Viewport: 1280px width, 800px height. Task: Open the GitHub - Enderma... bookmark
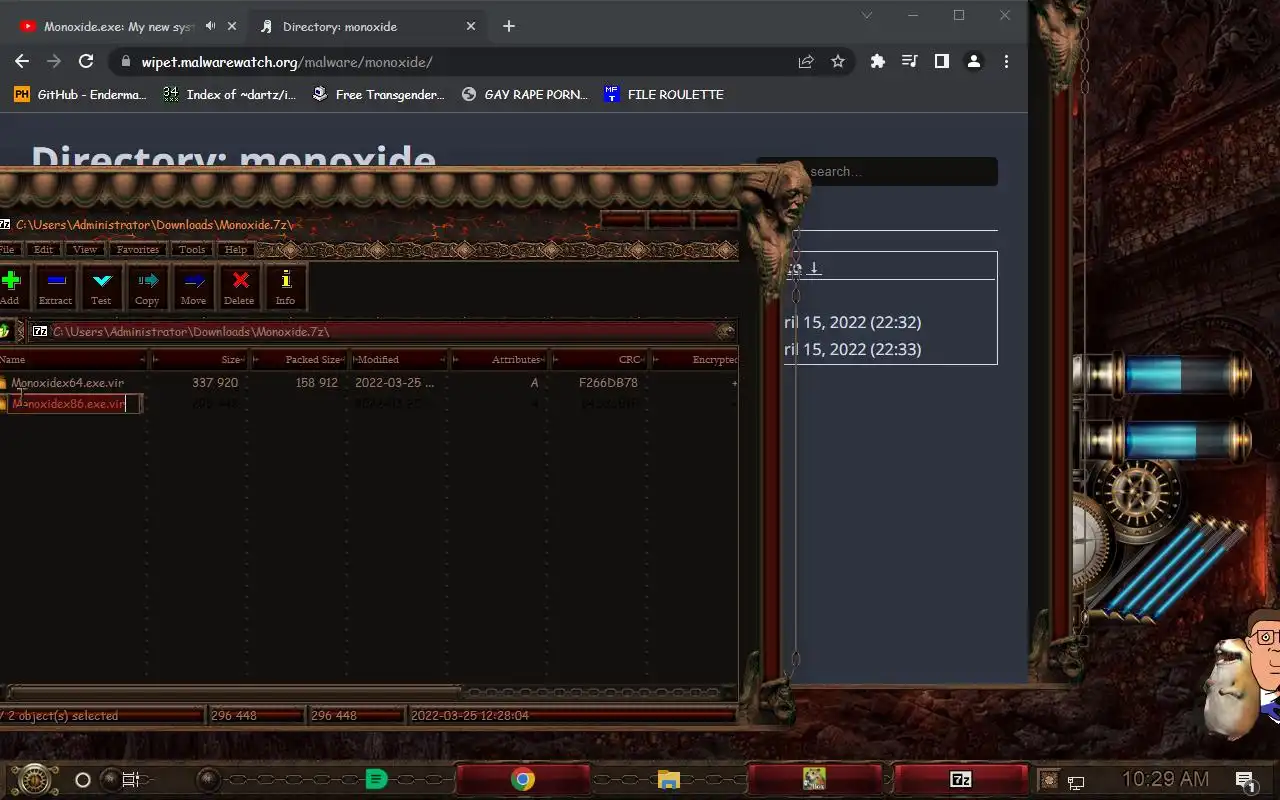(80, 95)
